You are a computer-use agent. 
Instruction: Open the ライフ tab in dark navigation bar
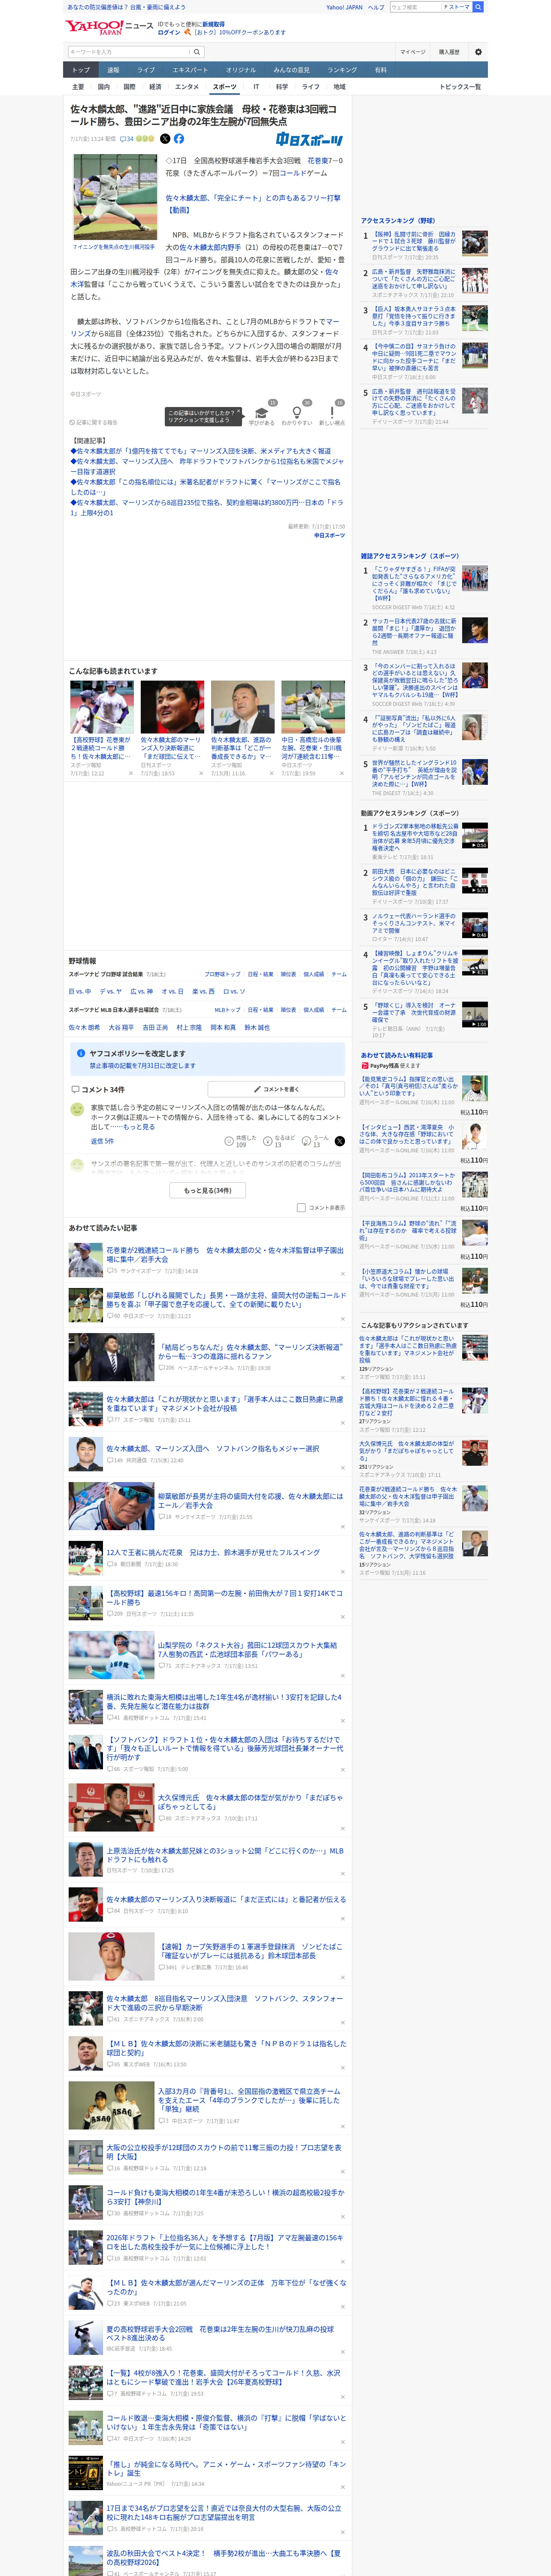click(x=146, y=70)
